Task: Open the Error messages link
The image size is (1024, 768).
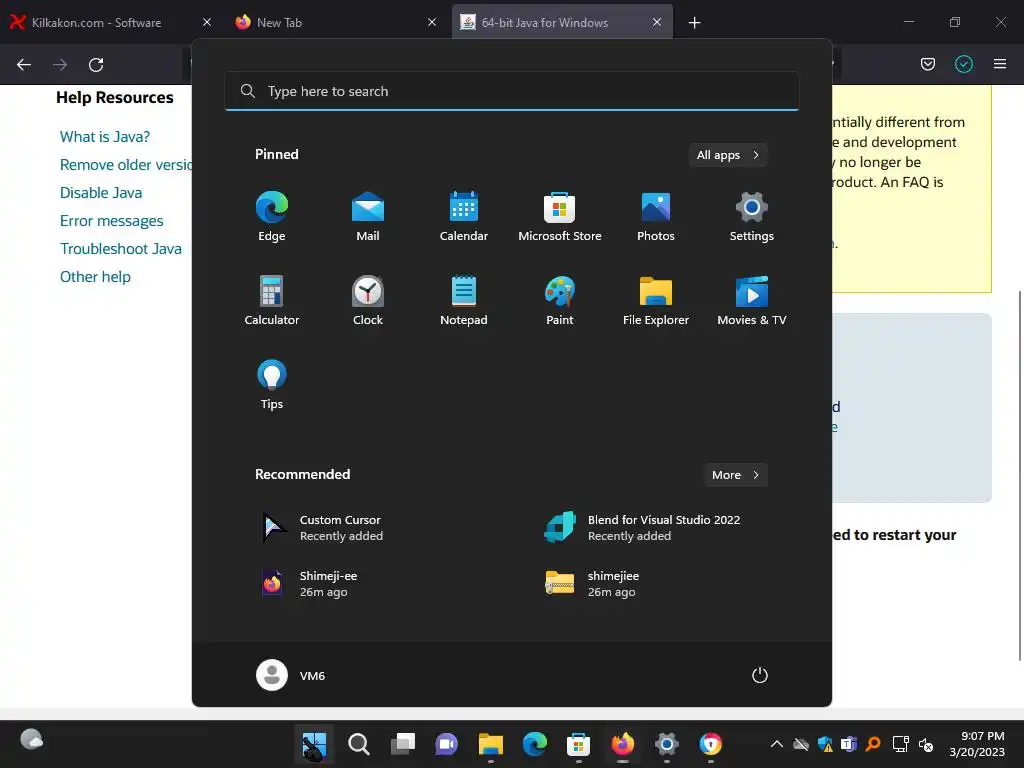Action: point(112,221)
